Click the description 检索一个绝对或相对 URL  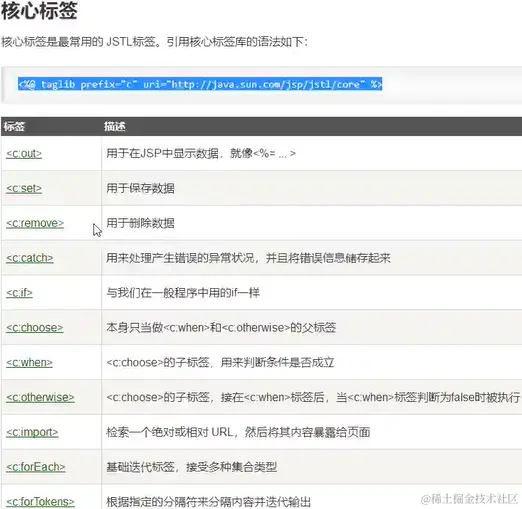point(170,432)
